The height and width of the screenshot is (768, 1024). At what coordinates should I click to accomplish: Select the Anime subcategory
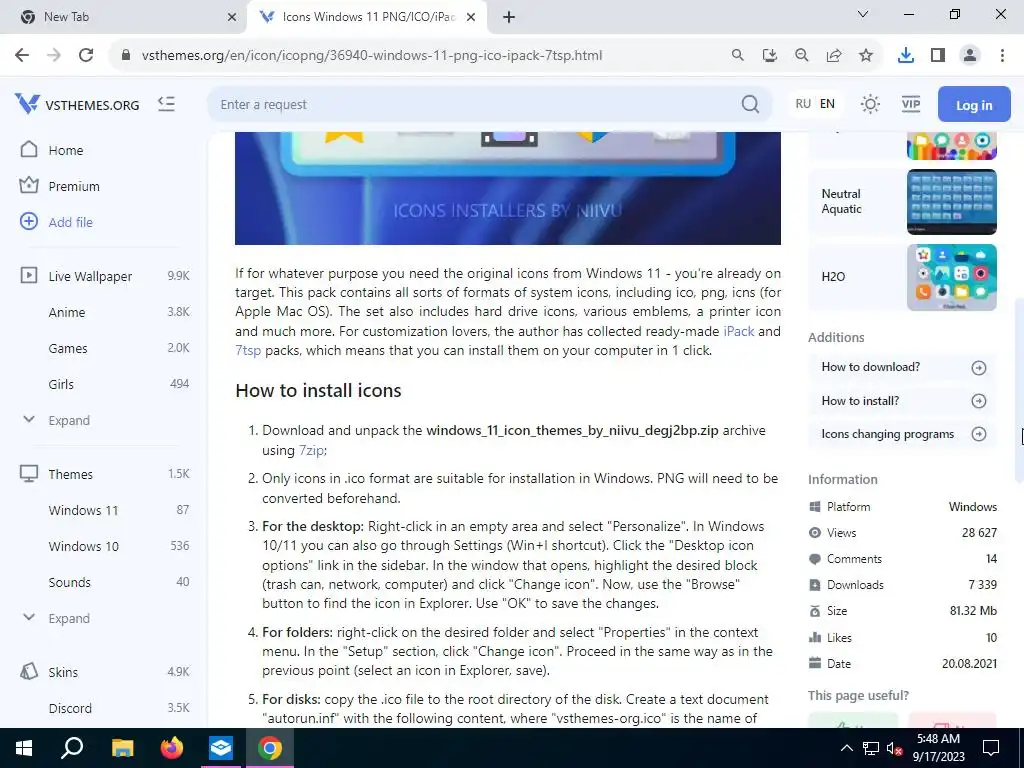coord(67,312)
